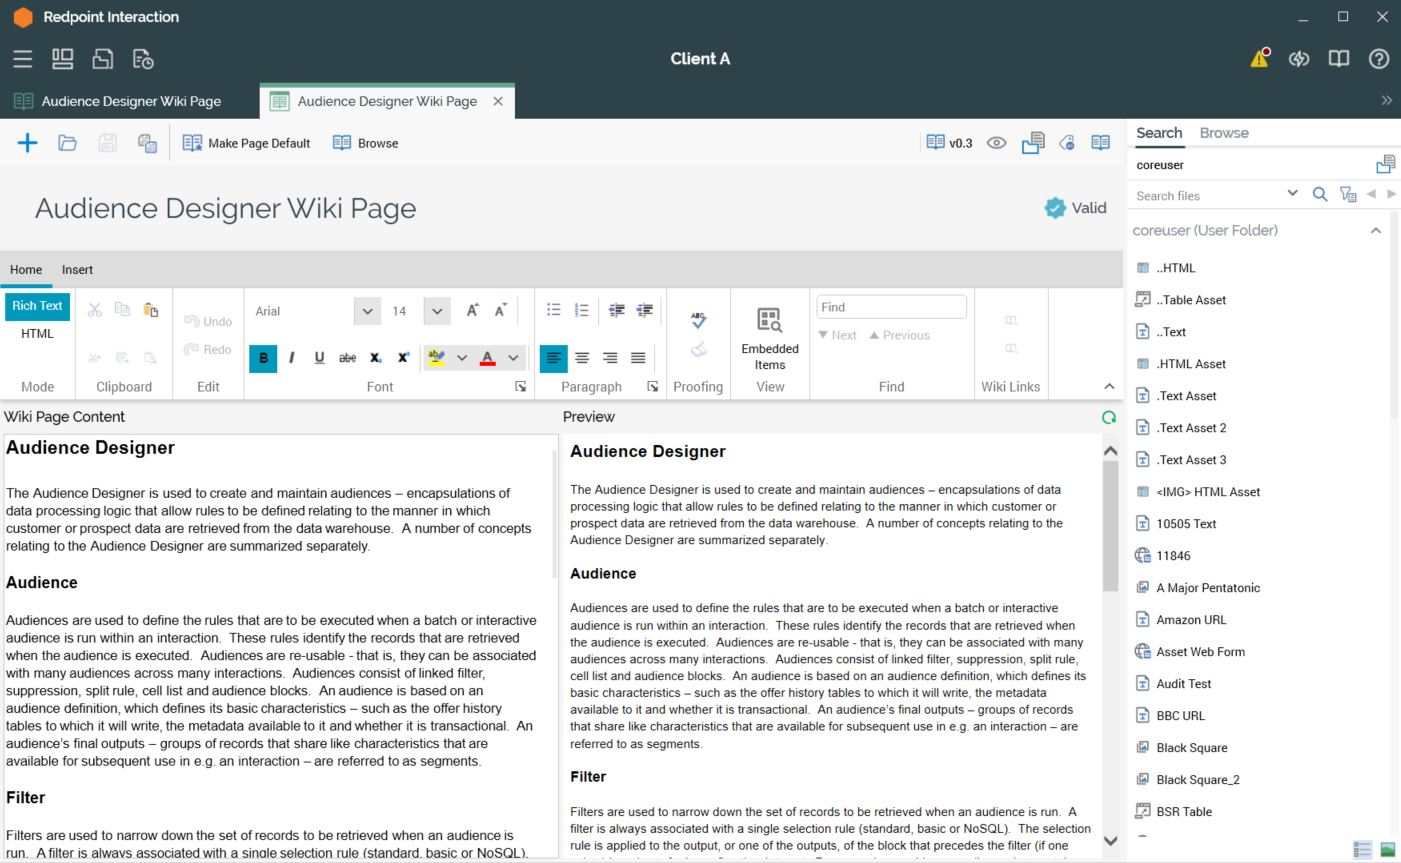Collapse the coreuser (User Folder) section

click(x=1375, y=231)
